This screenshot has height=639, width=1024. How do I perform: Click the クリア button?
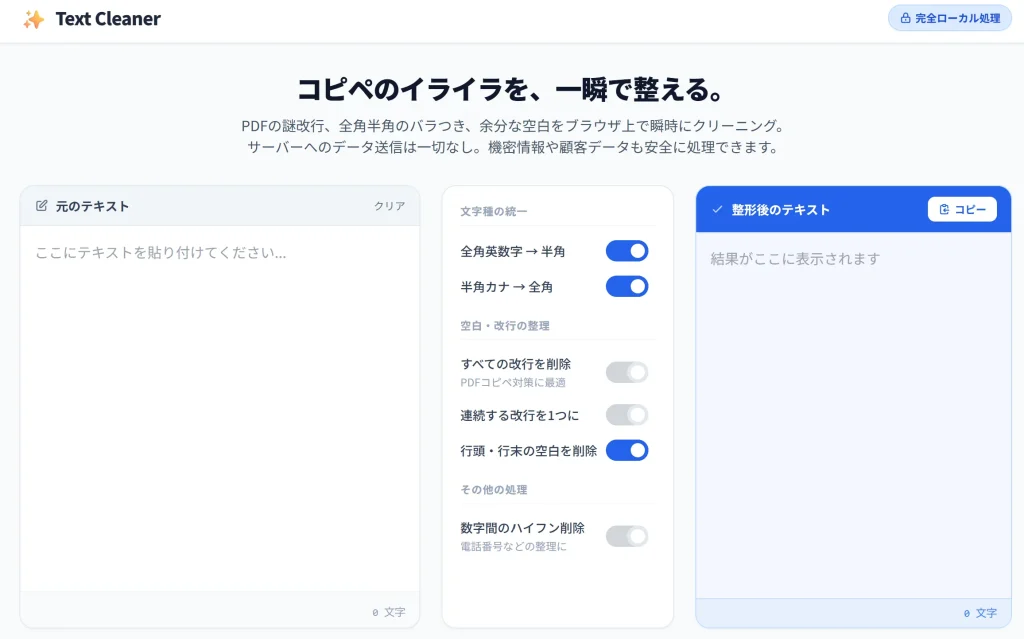[x=389, y=206]
